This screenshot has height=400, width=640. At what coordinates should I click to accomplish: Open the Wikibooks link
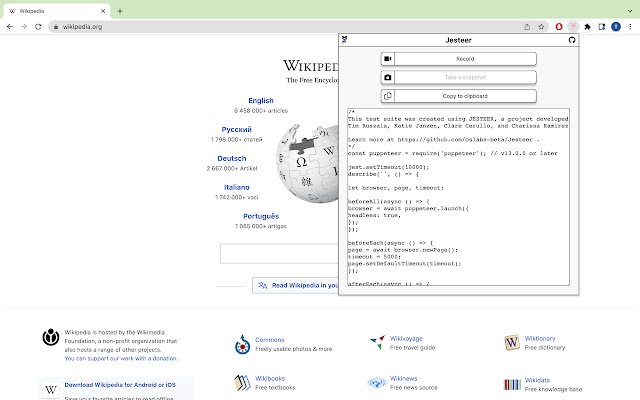(270, 378)
